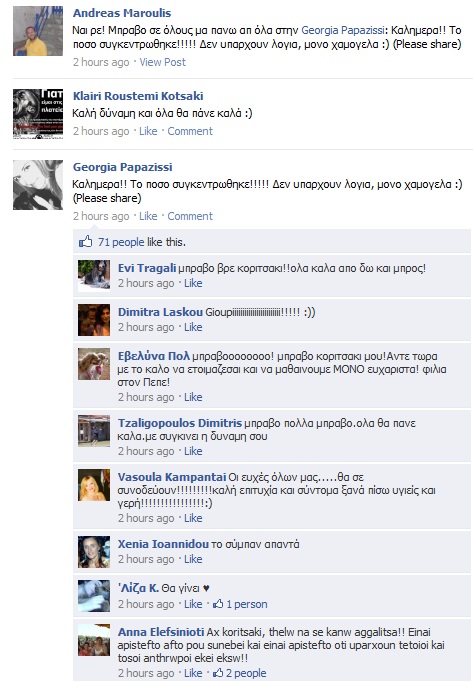Like Εβελύνα Πολ's comment
Viewport: 473px width, 681px height.
pyautogui.click(x=193, y=397)
